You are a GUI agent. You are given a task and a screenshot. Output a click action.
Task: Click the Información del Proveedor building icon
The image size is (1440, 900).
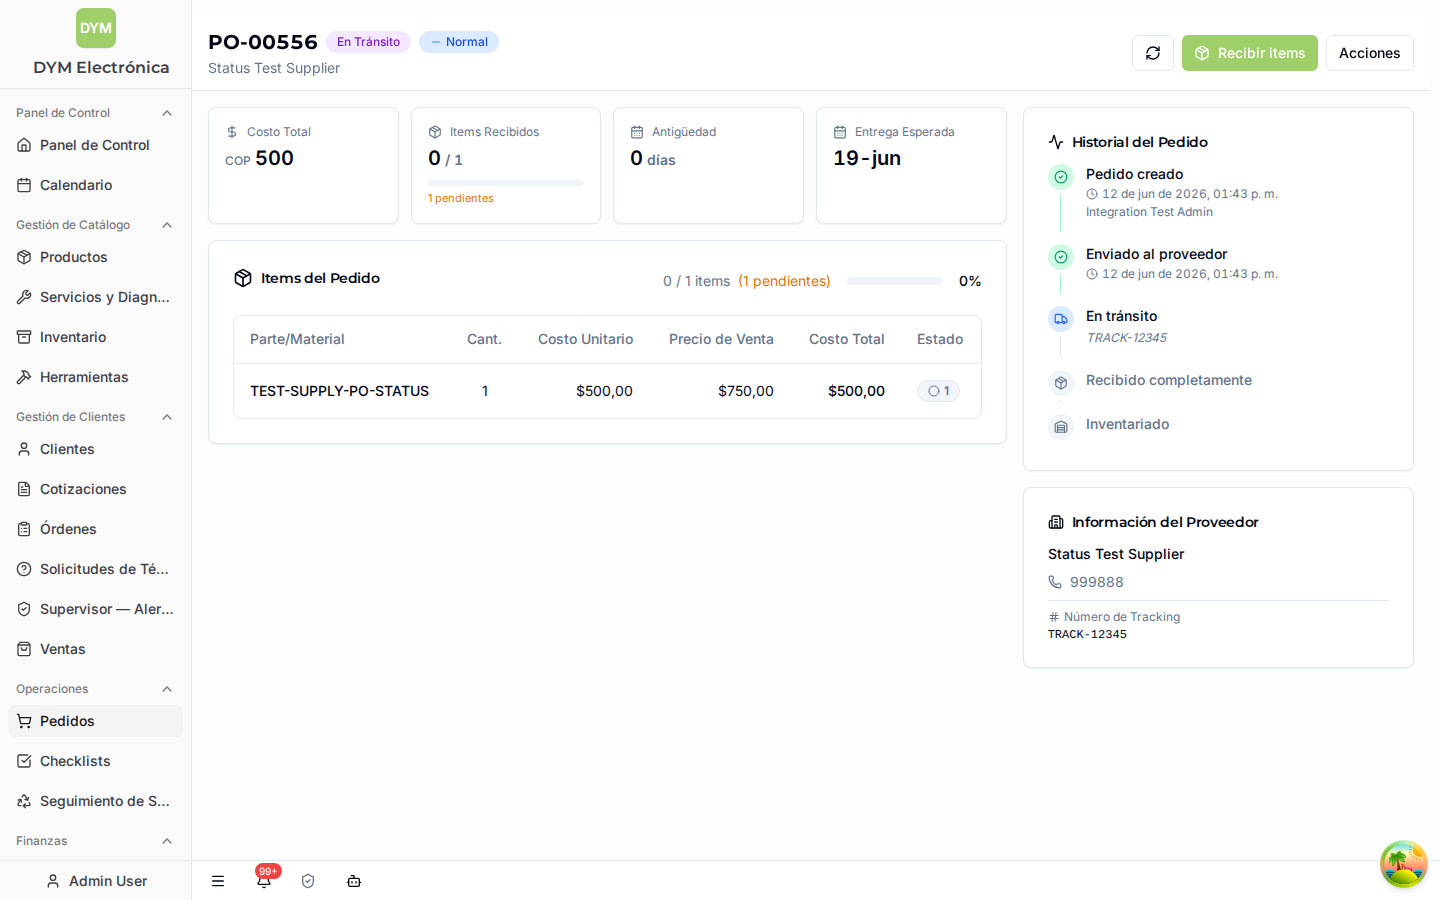click(x=1056, y=522)
